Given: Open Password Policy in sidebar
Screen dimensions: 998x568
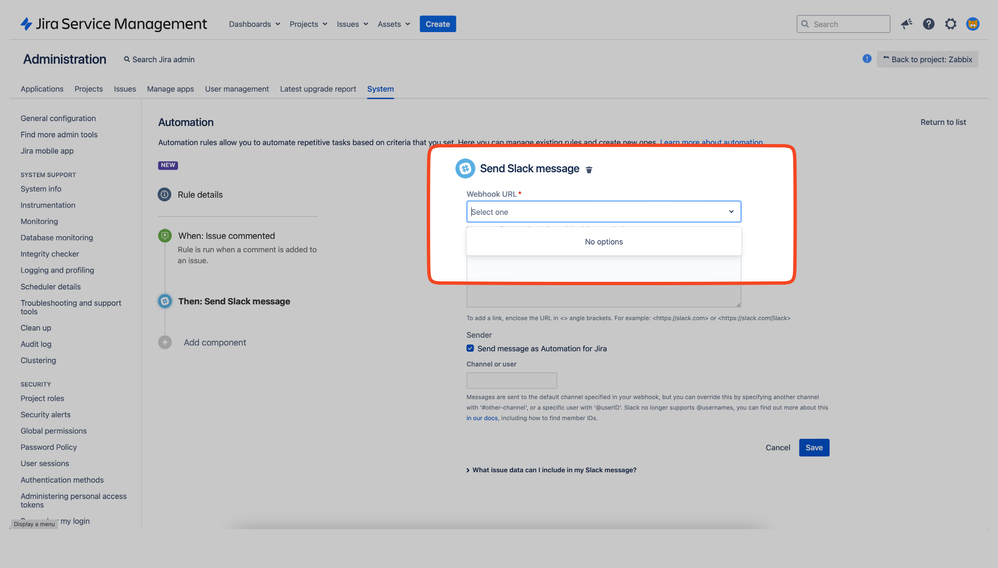Looking at the screenshot, I should coord(48,448).
